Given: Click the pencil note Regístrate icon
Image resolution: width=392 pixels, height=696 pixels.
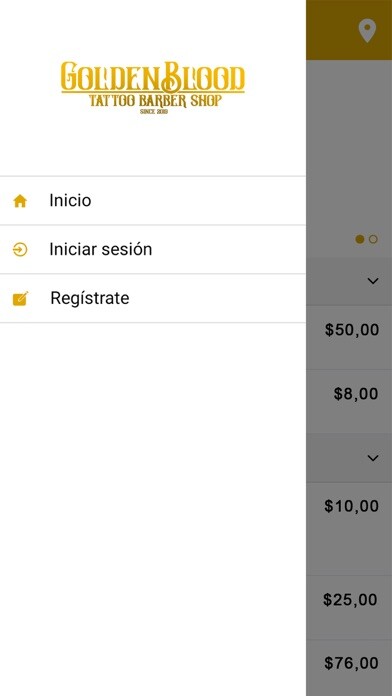Looking at the screenshot, I should (x=20, y=299).
